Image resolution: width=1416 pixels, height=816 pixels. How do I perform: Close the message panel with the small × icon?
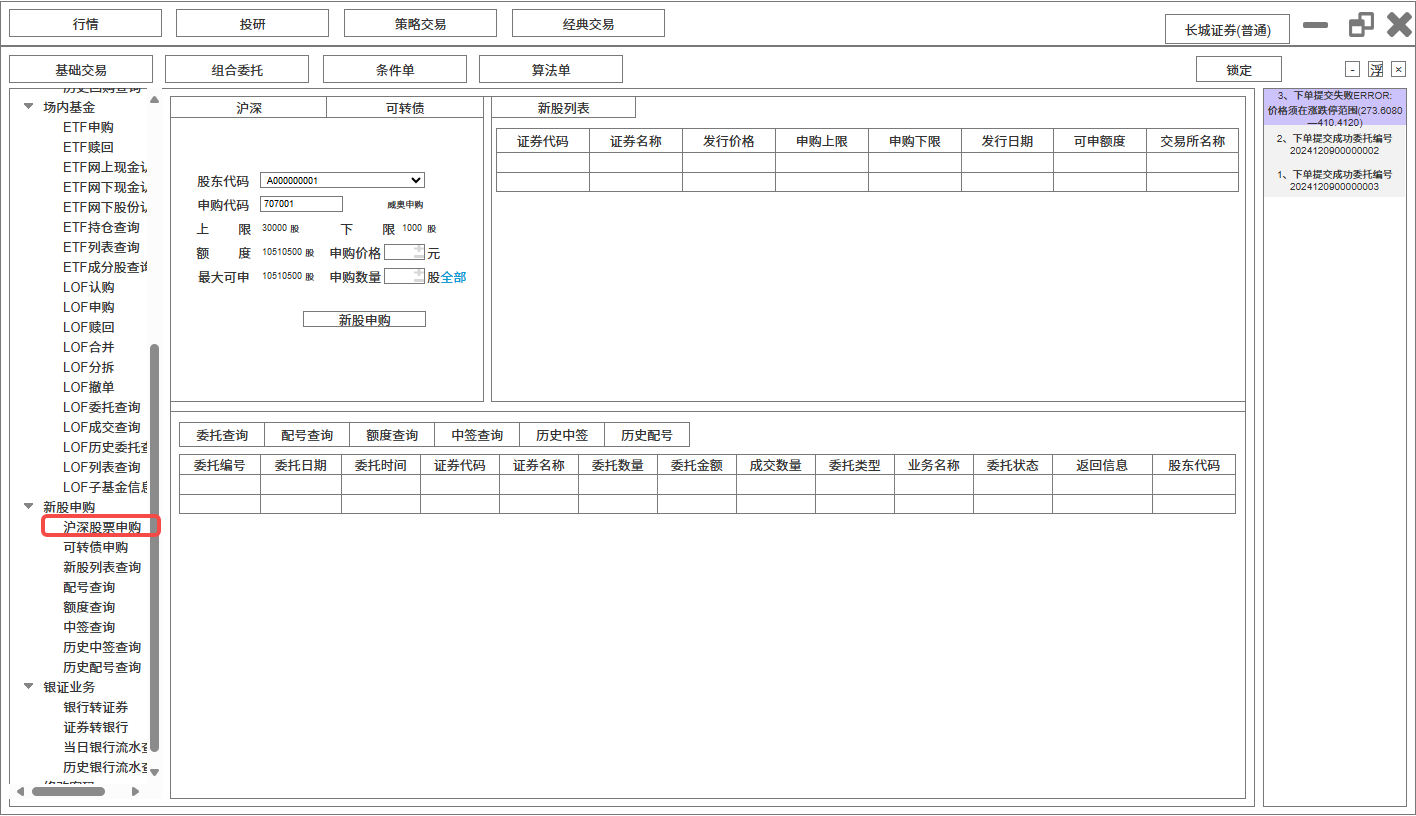point(1398,69)
